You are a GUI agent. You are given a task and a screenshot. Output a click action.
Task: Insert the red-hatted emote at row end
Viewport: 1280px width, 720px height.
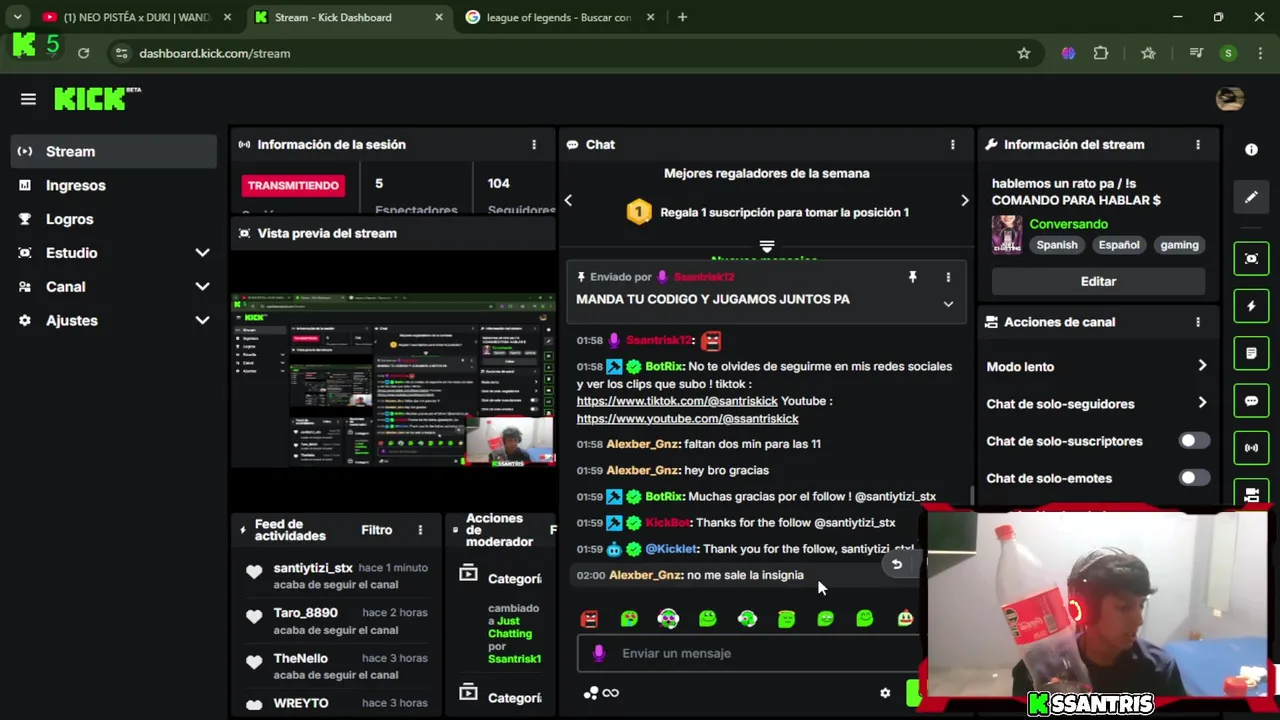click(x=905, y=619)
